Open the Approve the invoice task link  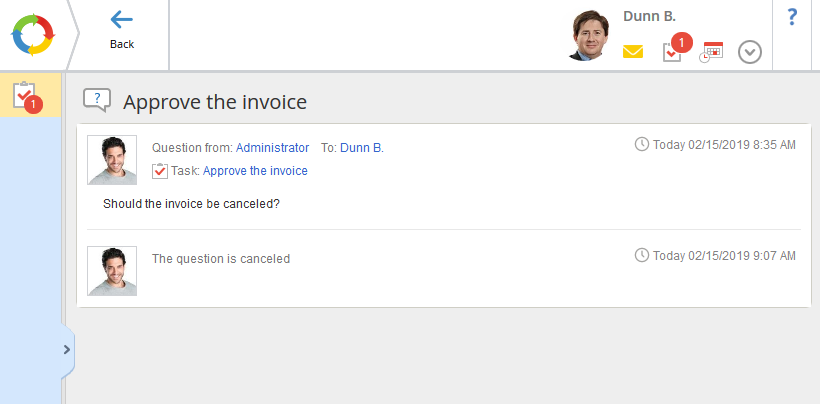tap(255, 171)
